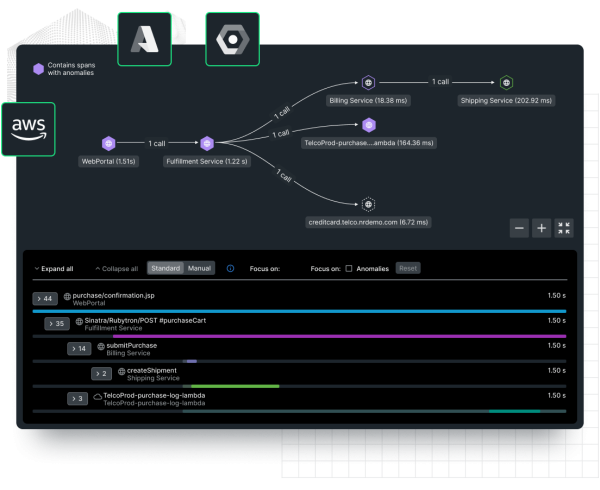The width and height of the screenshot is (600, 490).
Task: Click the creditcard.telco.nrdemo.com node icon
Action: pos(368,204)
